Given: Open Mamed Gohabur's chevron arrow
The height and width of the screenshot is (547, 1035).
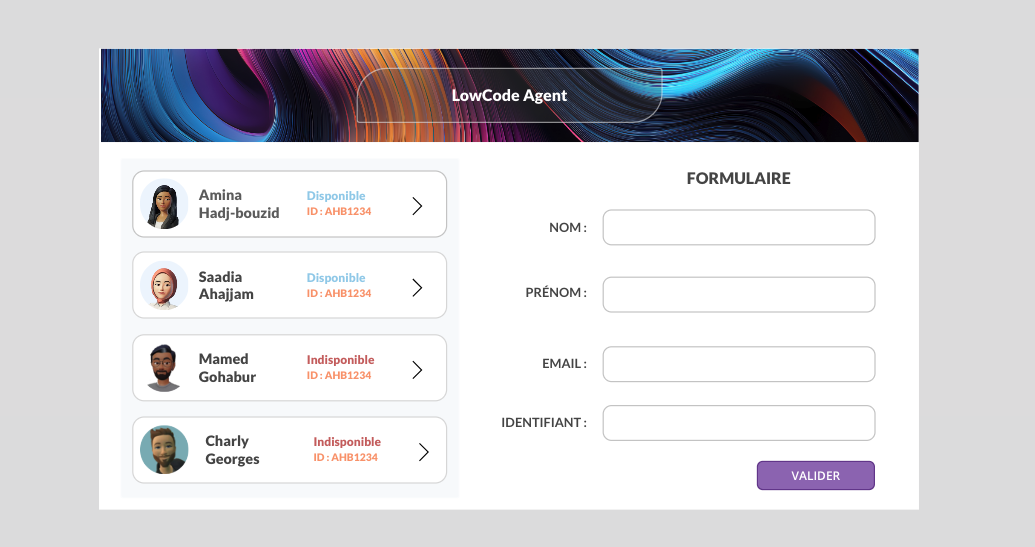Looking at the screenshot, I should click(x=417, y=370).
